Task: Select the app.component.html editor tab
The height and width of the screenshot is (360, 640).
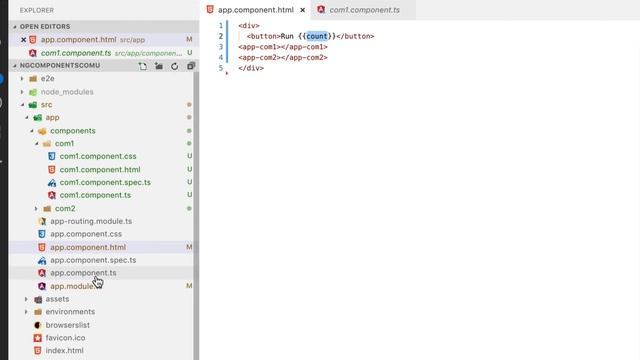Action: tap(255, 10)
